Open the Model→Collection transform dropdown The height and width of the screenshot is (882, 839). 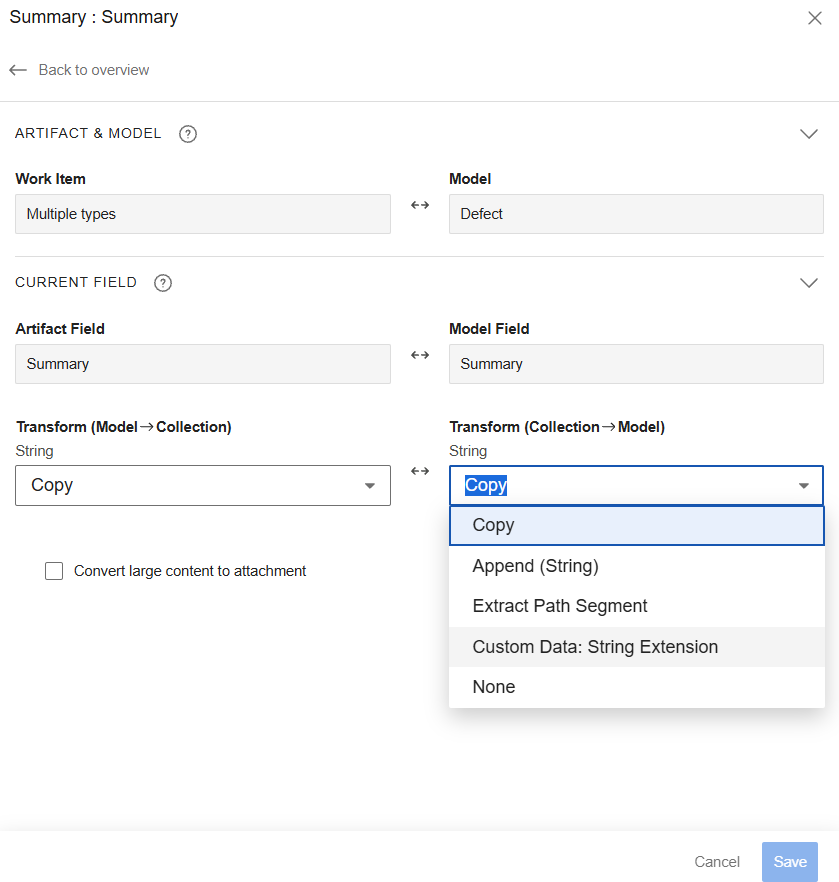point(202,486)
